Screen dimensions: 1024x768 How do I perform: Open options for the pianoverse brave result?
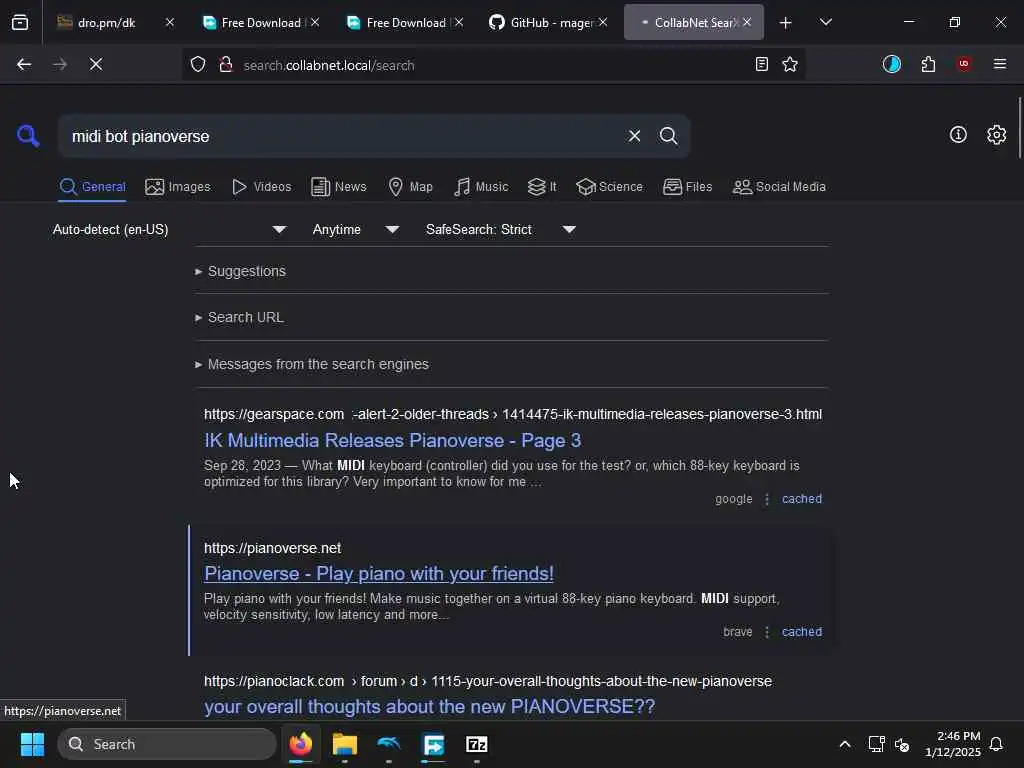(767, 632)
